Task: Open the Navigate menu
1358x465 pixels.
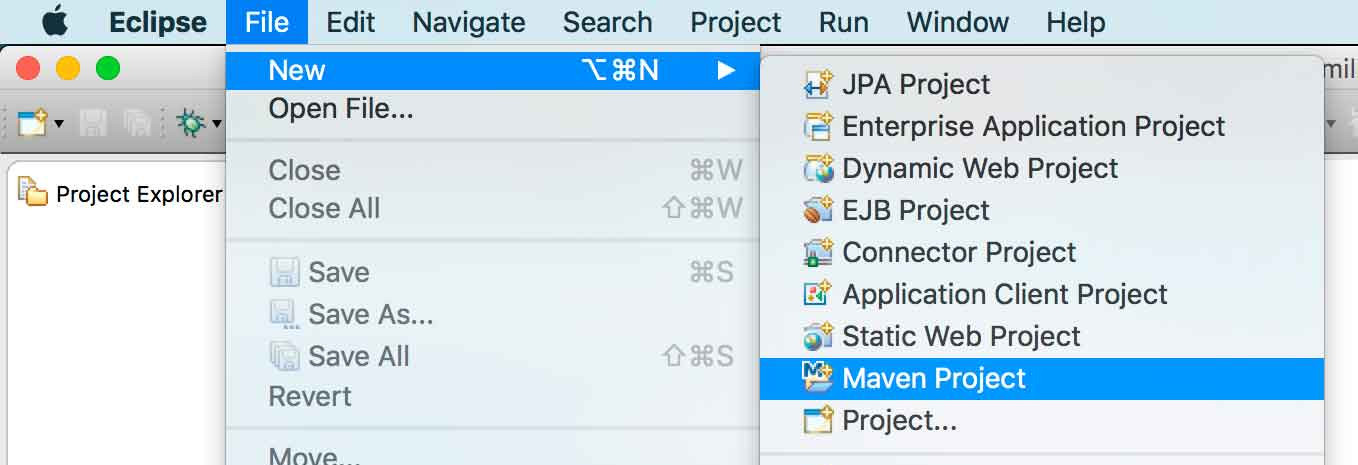Action: [469, 22]
